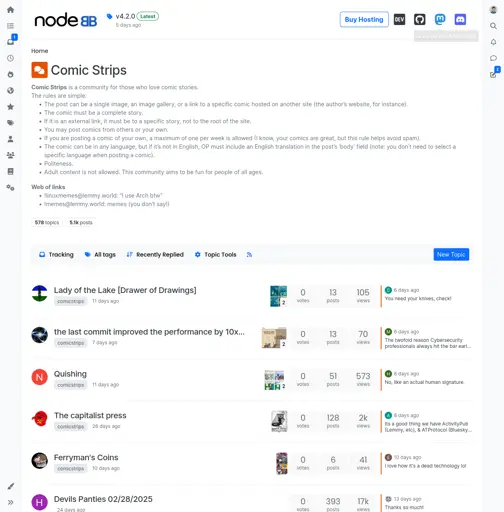Open the Mastodon icon in header
The width and height of the screenshot is (504, 512).
(x=440, y=19)
